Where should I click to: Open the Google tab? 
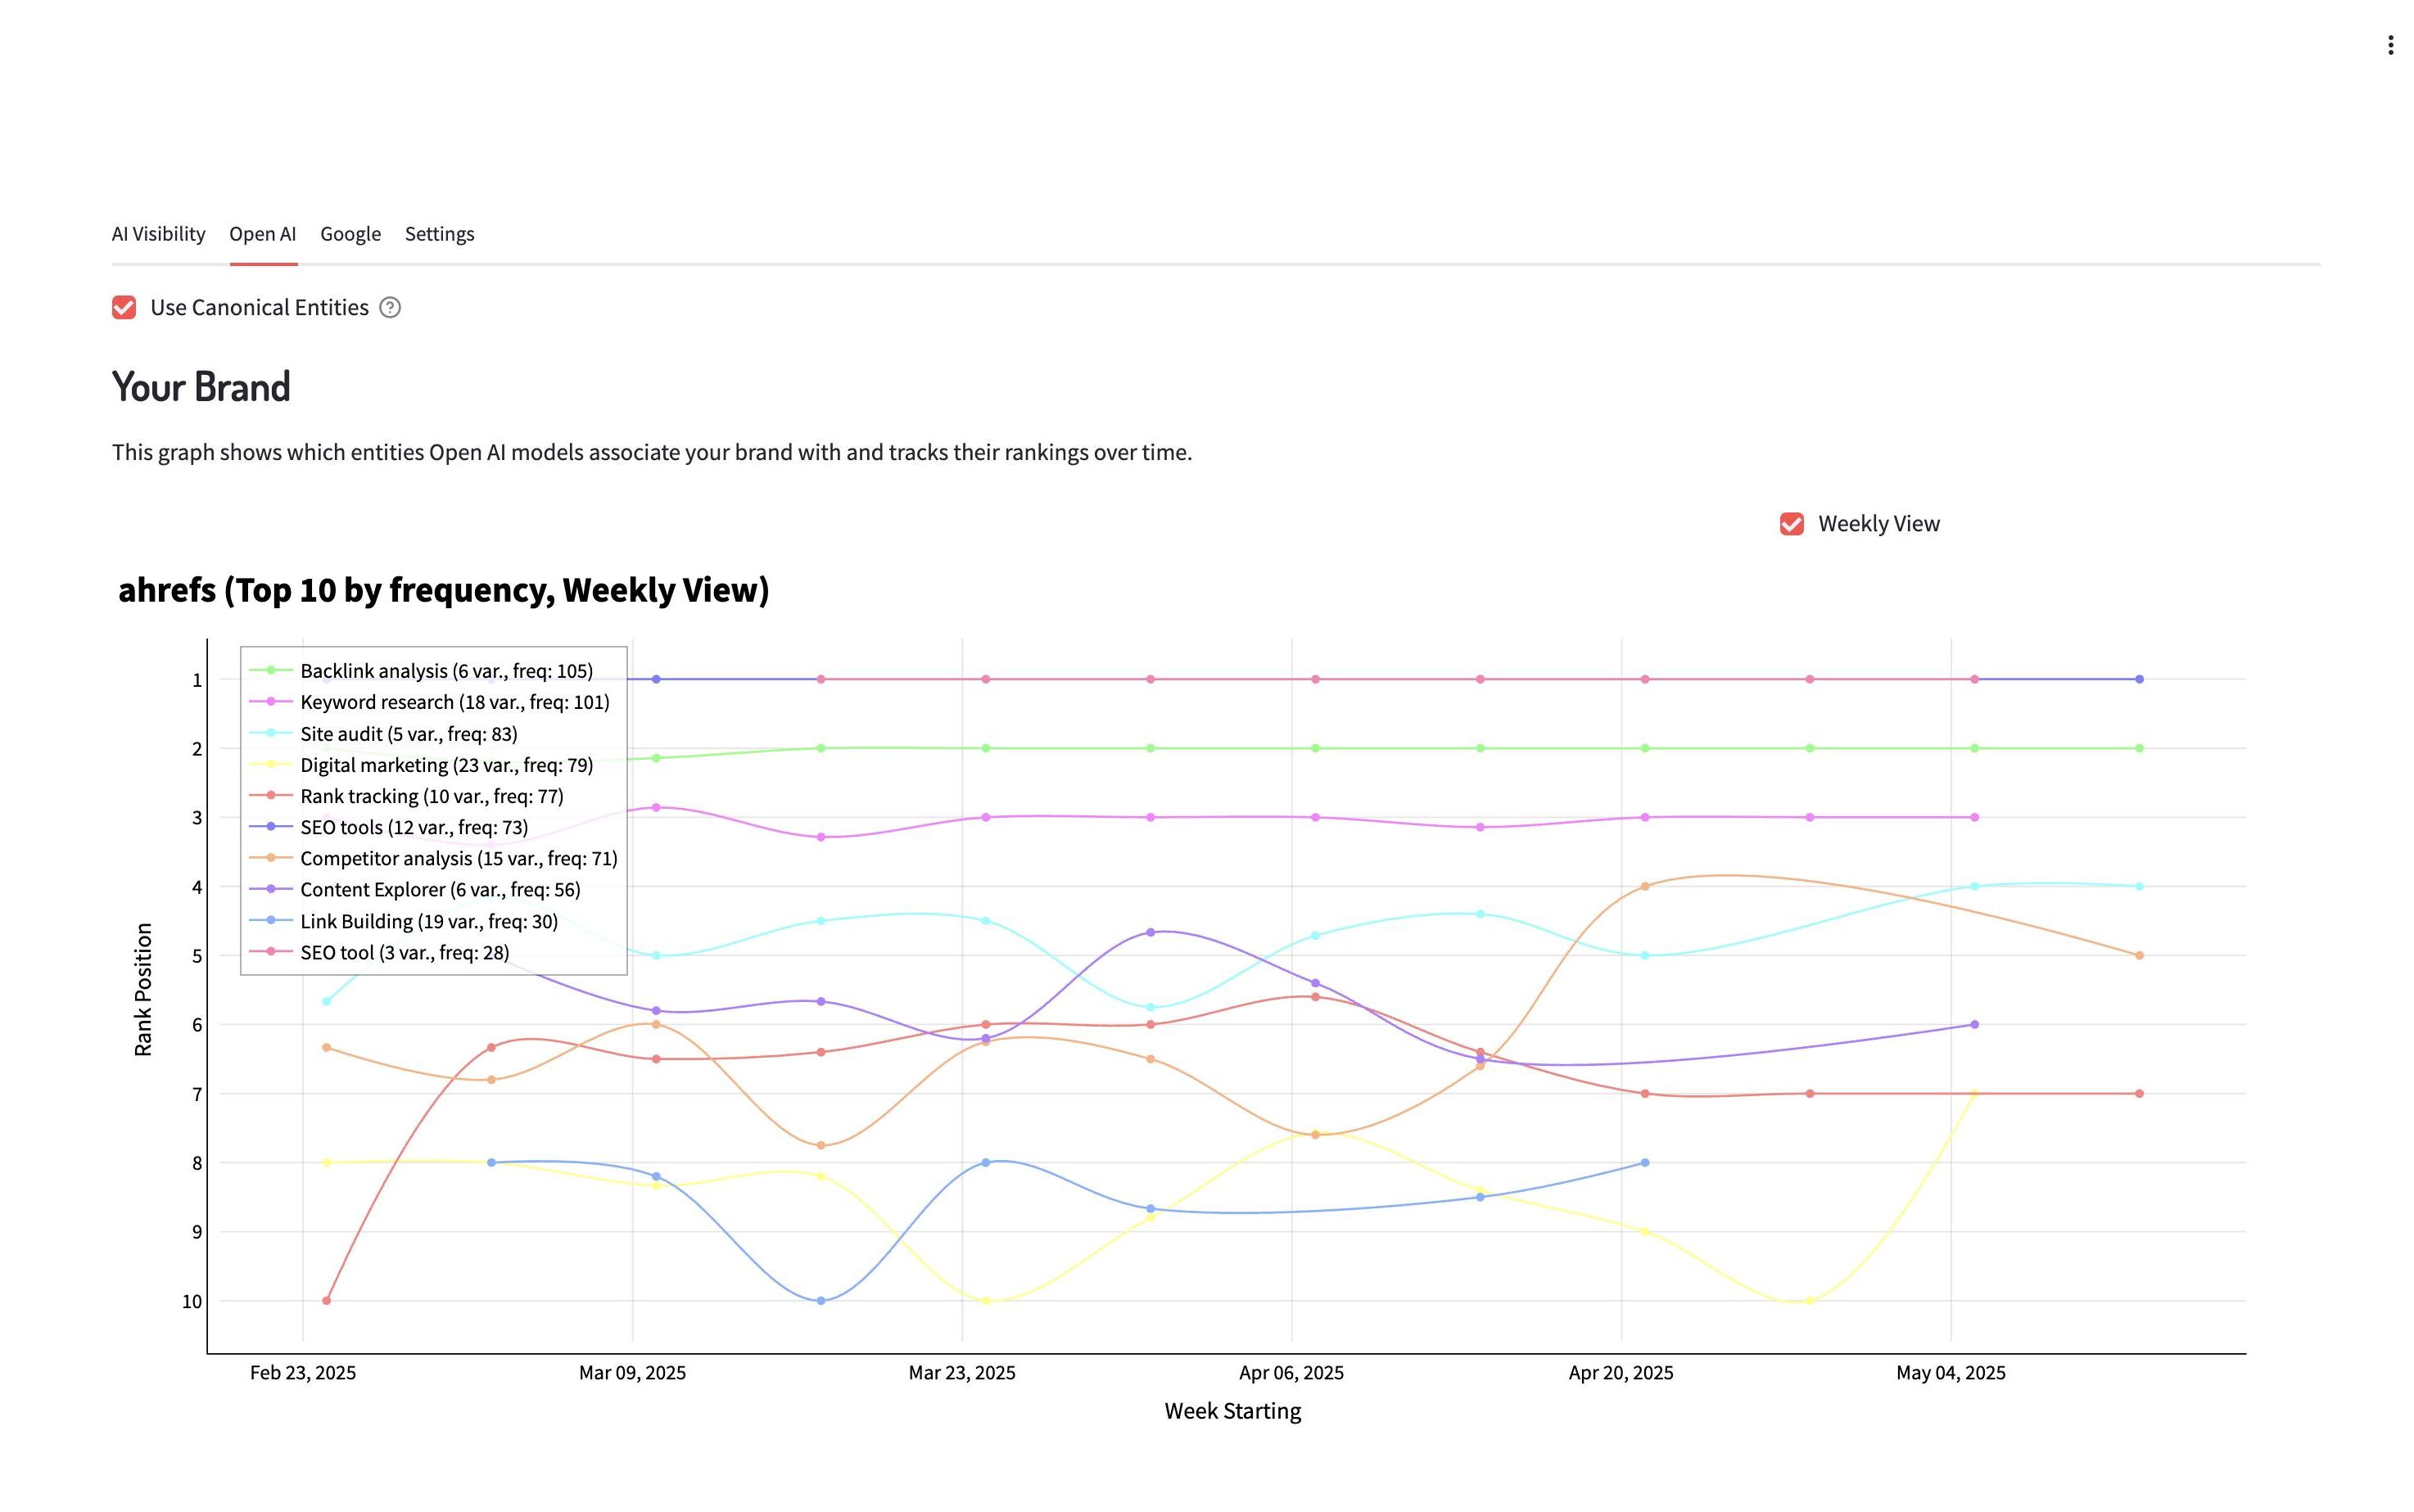350,234
